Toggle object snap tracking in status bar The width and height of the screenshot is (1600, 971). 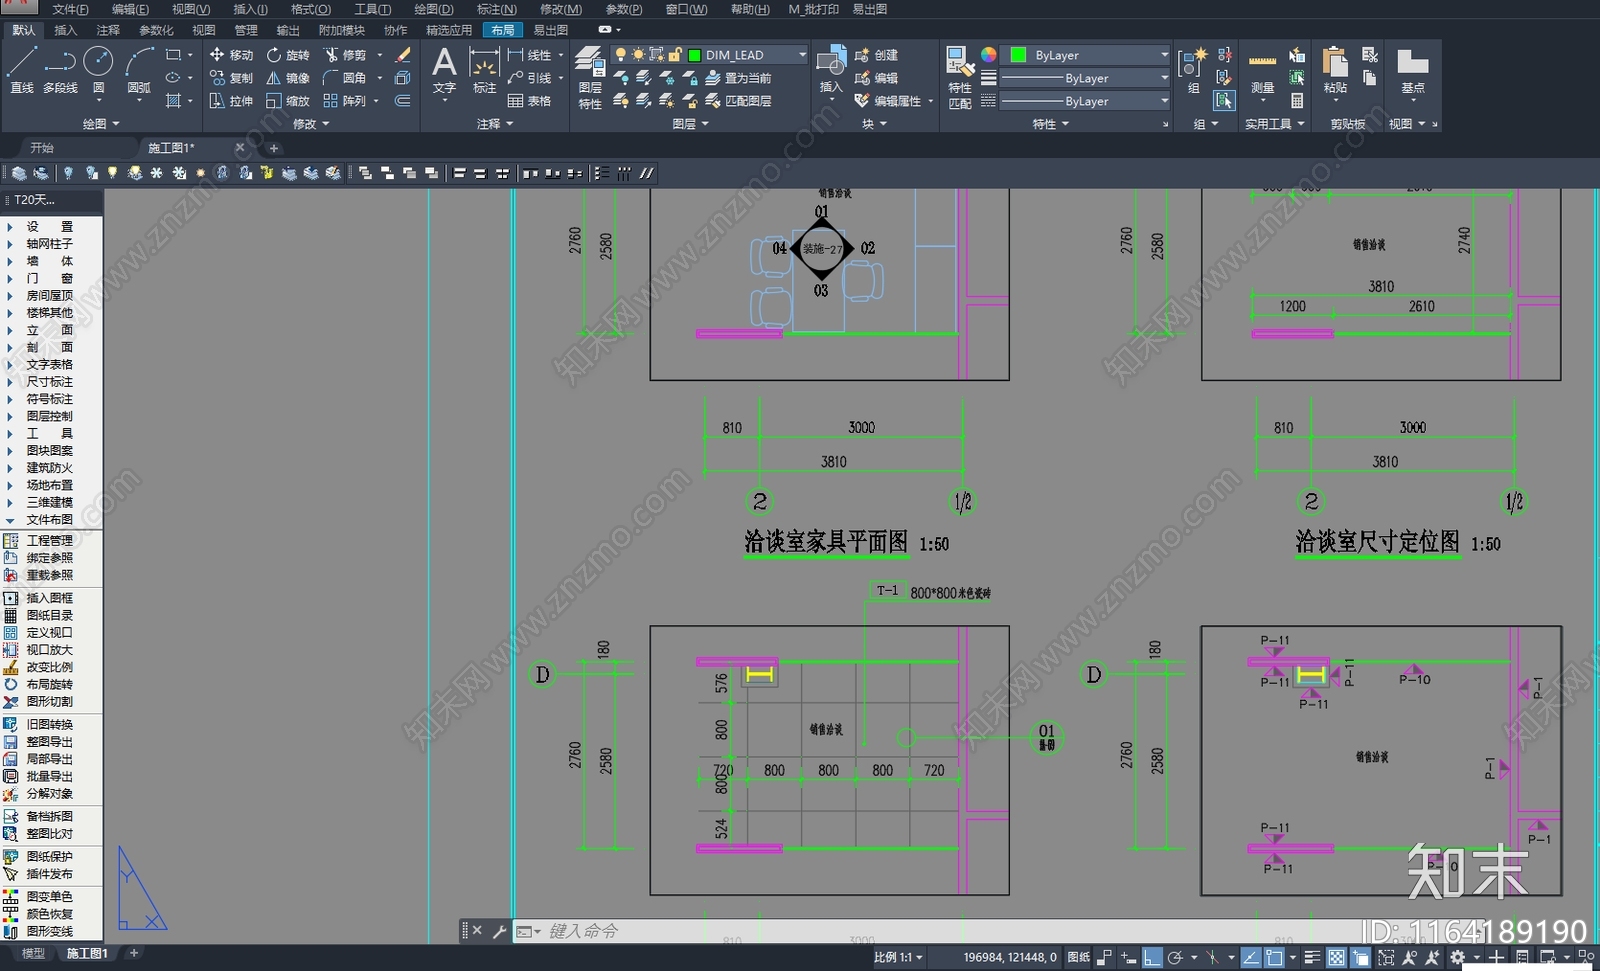(x=1251, y=958)
